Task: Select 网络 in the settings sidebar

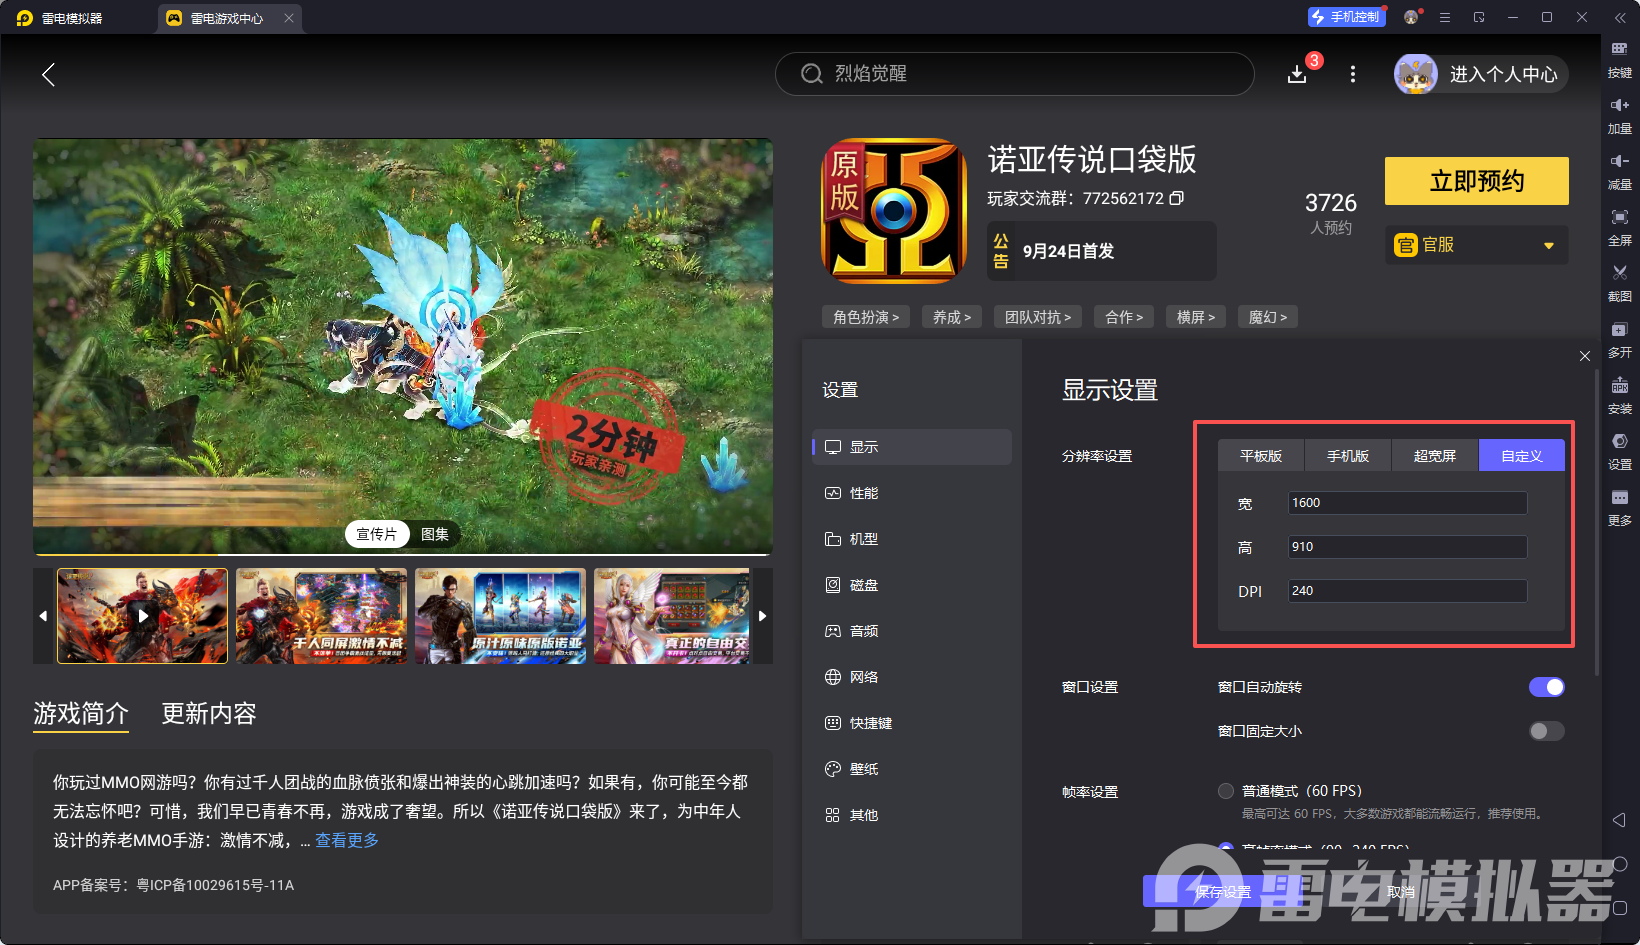Action: pyautogui.click(x=912, y=677)
